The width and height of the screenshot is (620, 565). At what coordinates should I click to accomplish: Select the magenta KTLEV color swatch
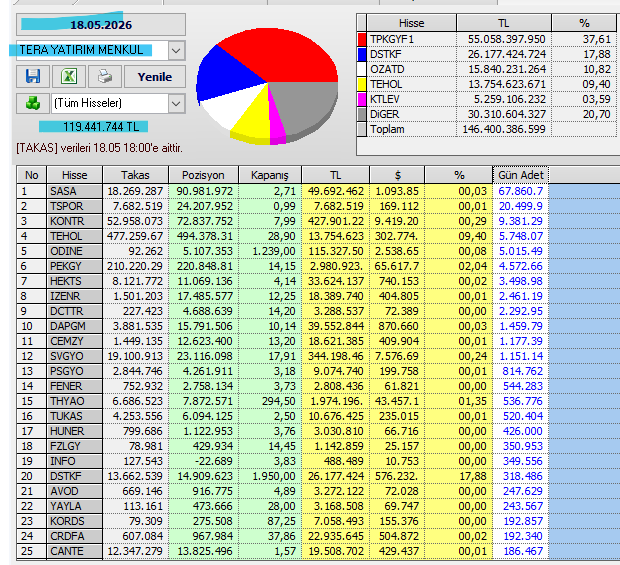pyautogui.click(x=362, y=100)
